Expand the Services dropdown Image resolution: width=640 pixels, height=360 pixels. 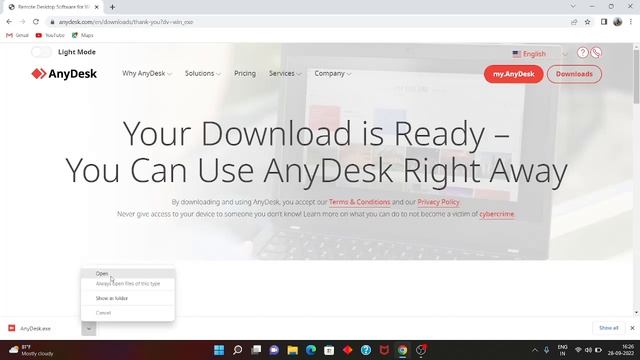(285, 73)
